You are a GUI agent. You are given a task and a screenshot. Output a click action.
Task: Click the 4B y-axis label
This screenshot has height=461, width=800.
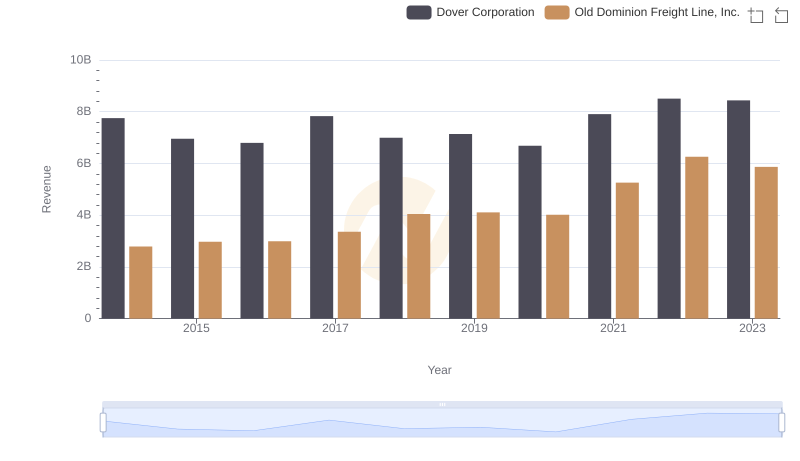pyautogui.click(x=84, y=215)
